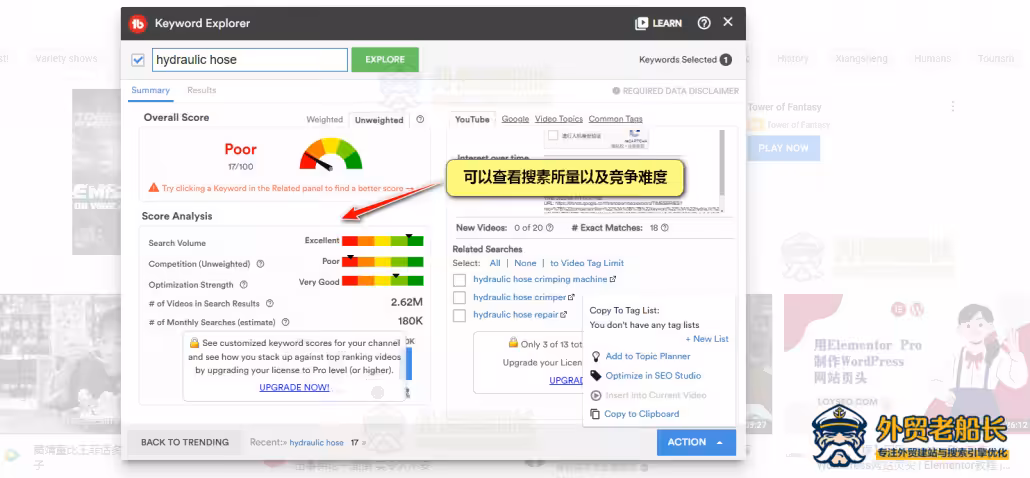Click the Search Volume rating color bar

382,241
